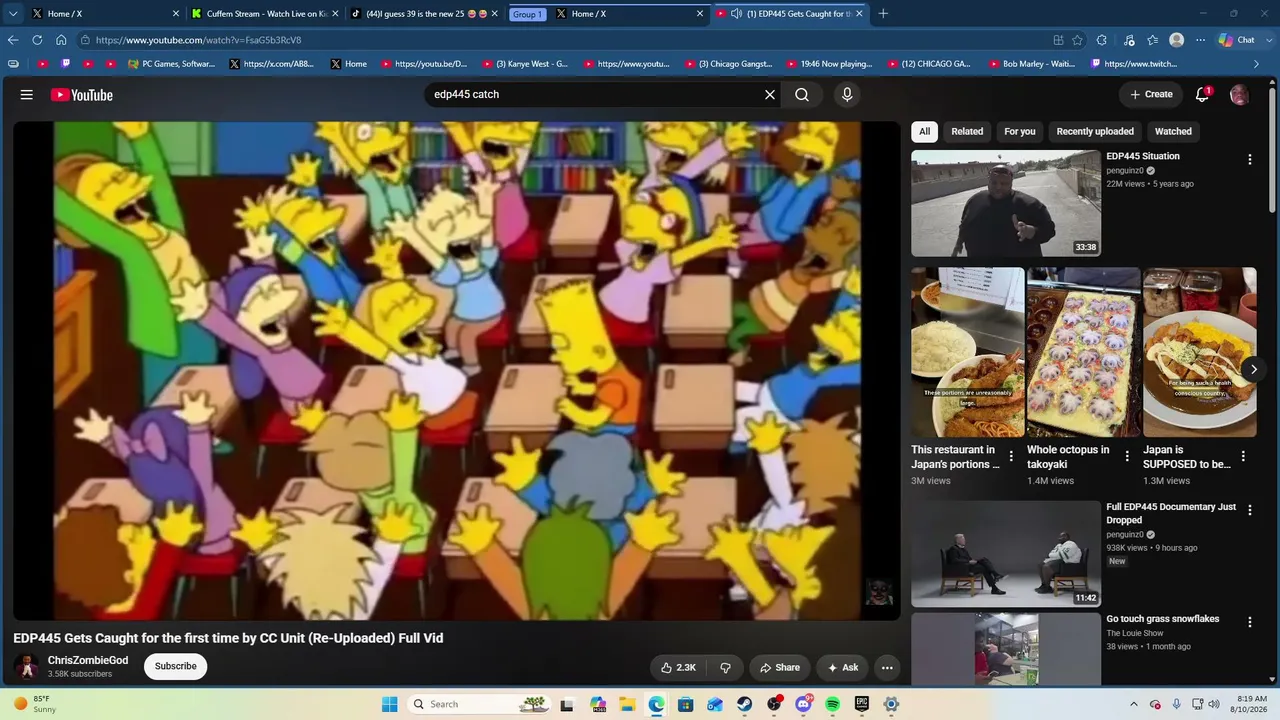Viewport: 1280px width, 720px height.
Task: Subscribe to ChrisZombieGod
Action: tap(176, 667)
